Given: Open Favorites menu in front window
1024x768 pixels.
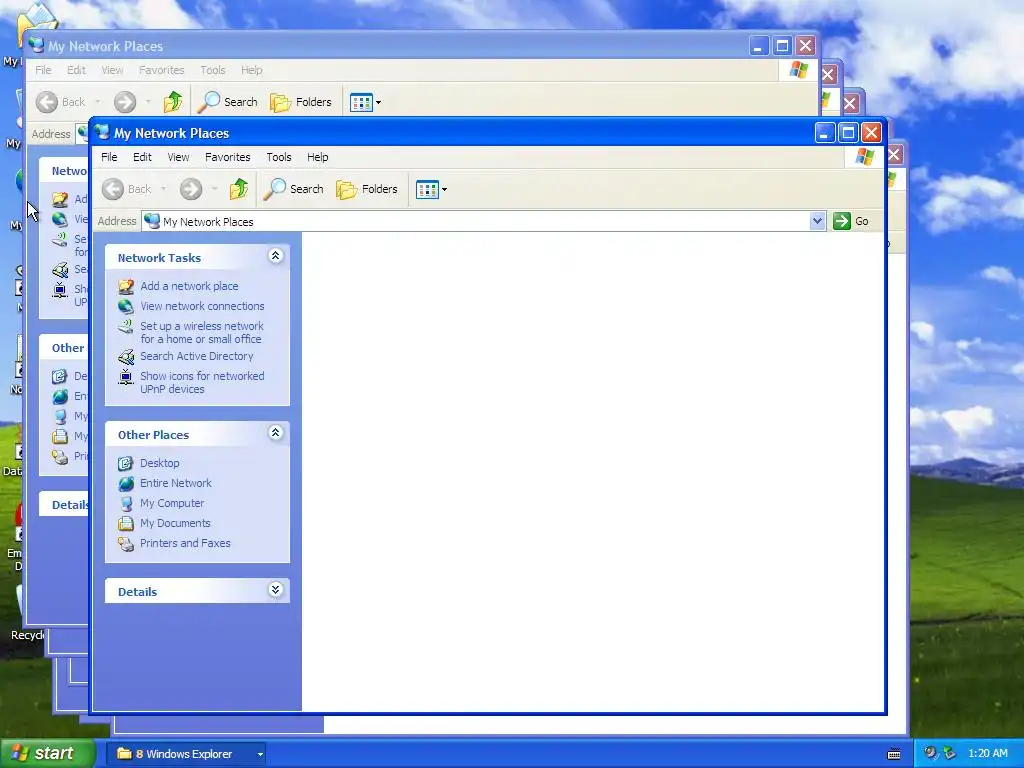Looking at the screenshot, I should click(x=227, y=157).
